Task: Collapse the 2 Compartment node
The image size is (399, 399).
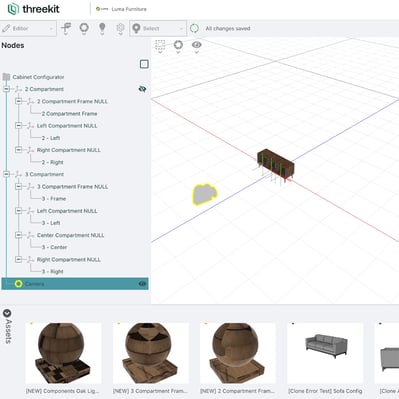Action: click(6, 89)
